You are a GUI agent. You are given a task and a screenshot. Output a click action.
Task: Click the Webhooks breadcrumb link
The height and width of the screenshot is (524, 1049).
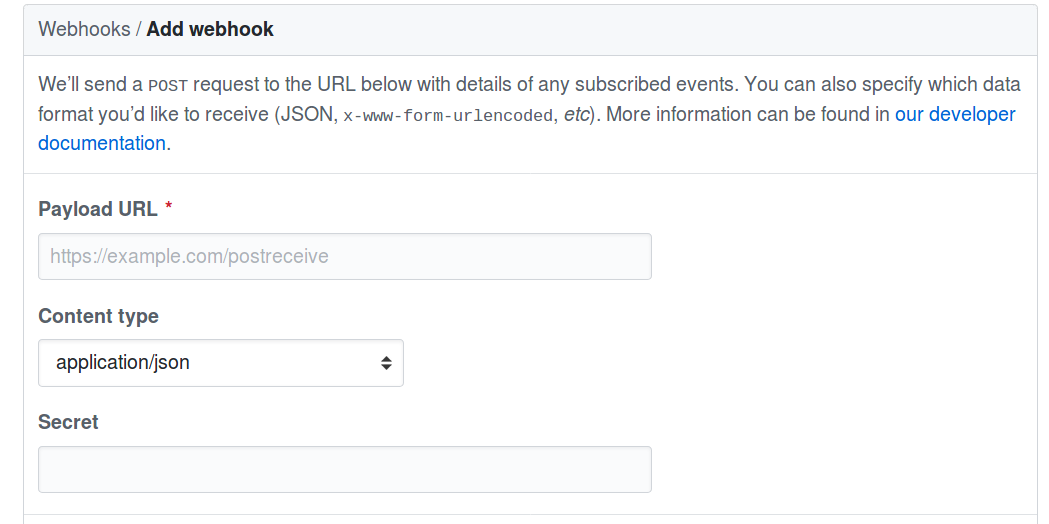[84, 29]
